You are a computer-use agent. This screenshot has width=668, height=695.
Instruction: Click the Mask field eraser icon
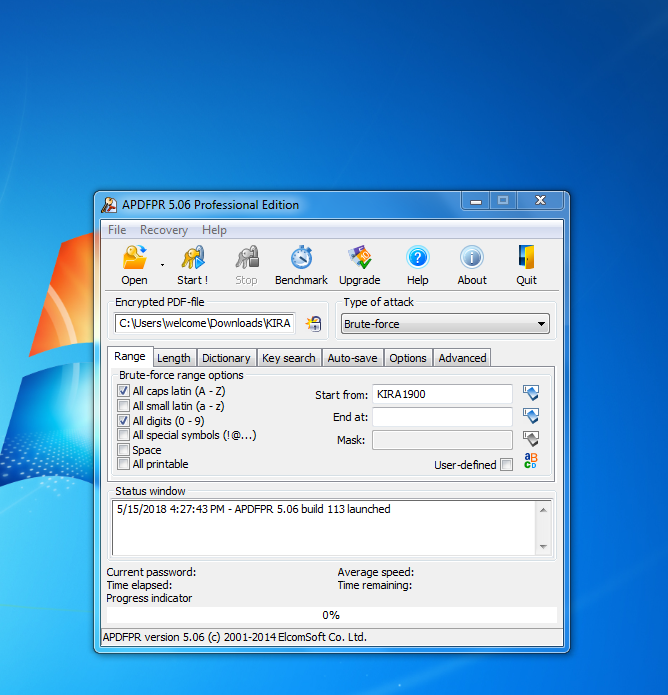coord(531,439)
